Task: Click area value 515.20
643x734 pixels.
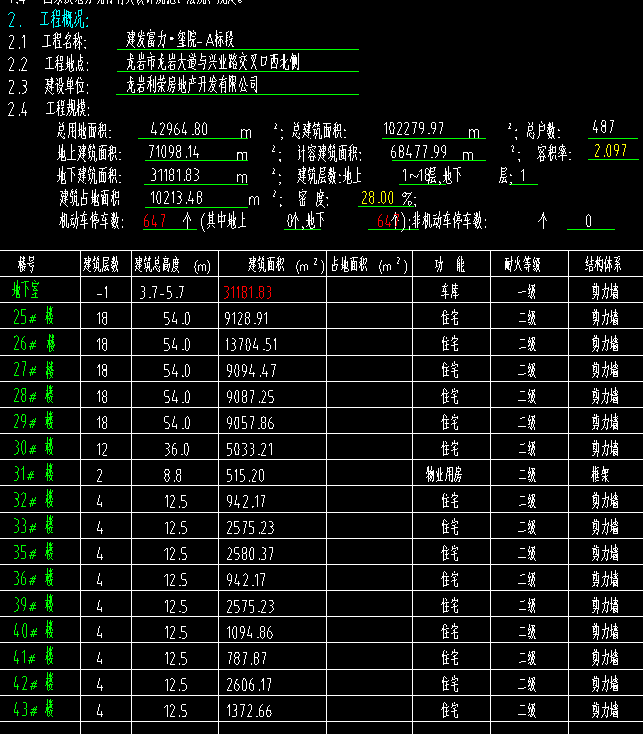Action: (245, 476)
